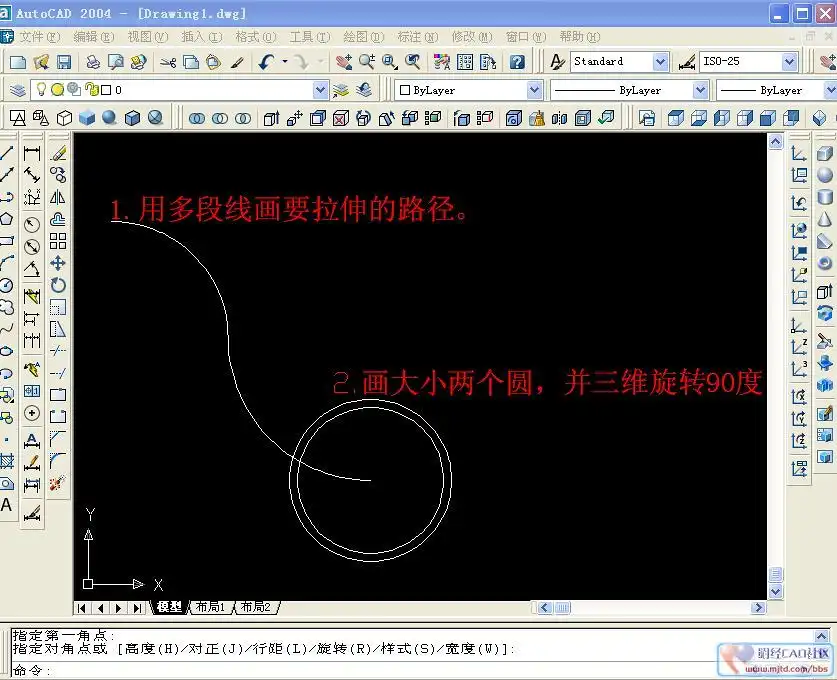Open the ByLayer color dropdown

pos(534,90)
